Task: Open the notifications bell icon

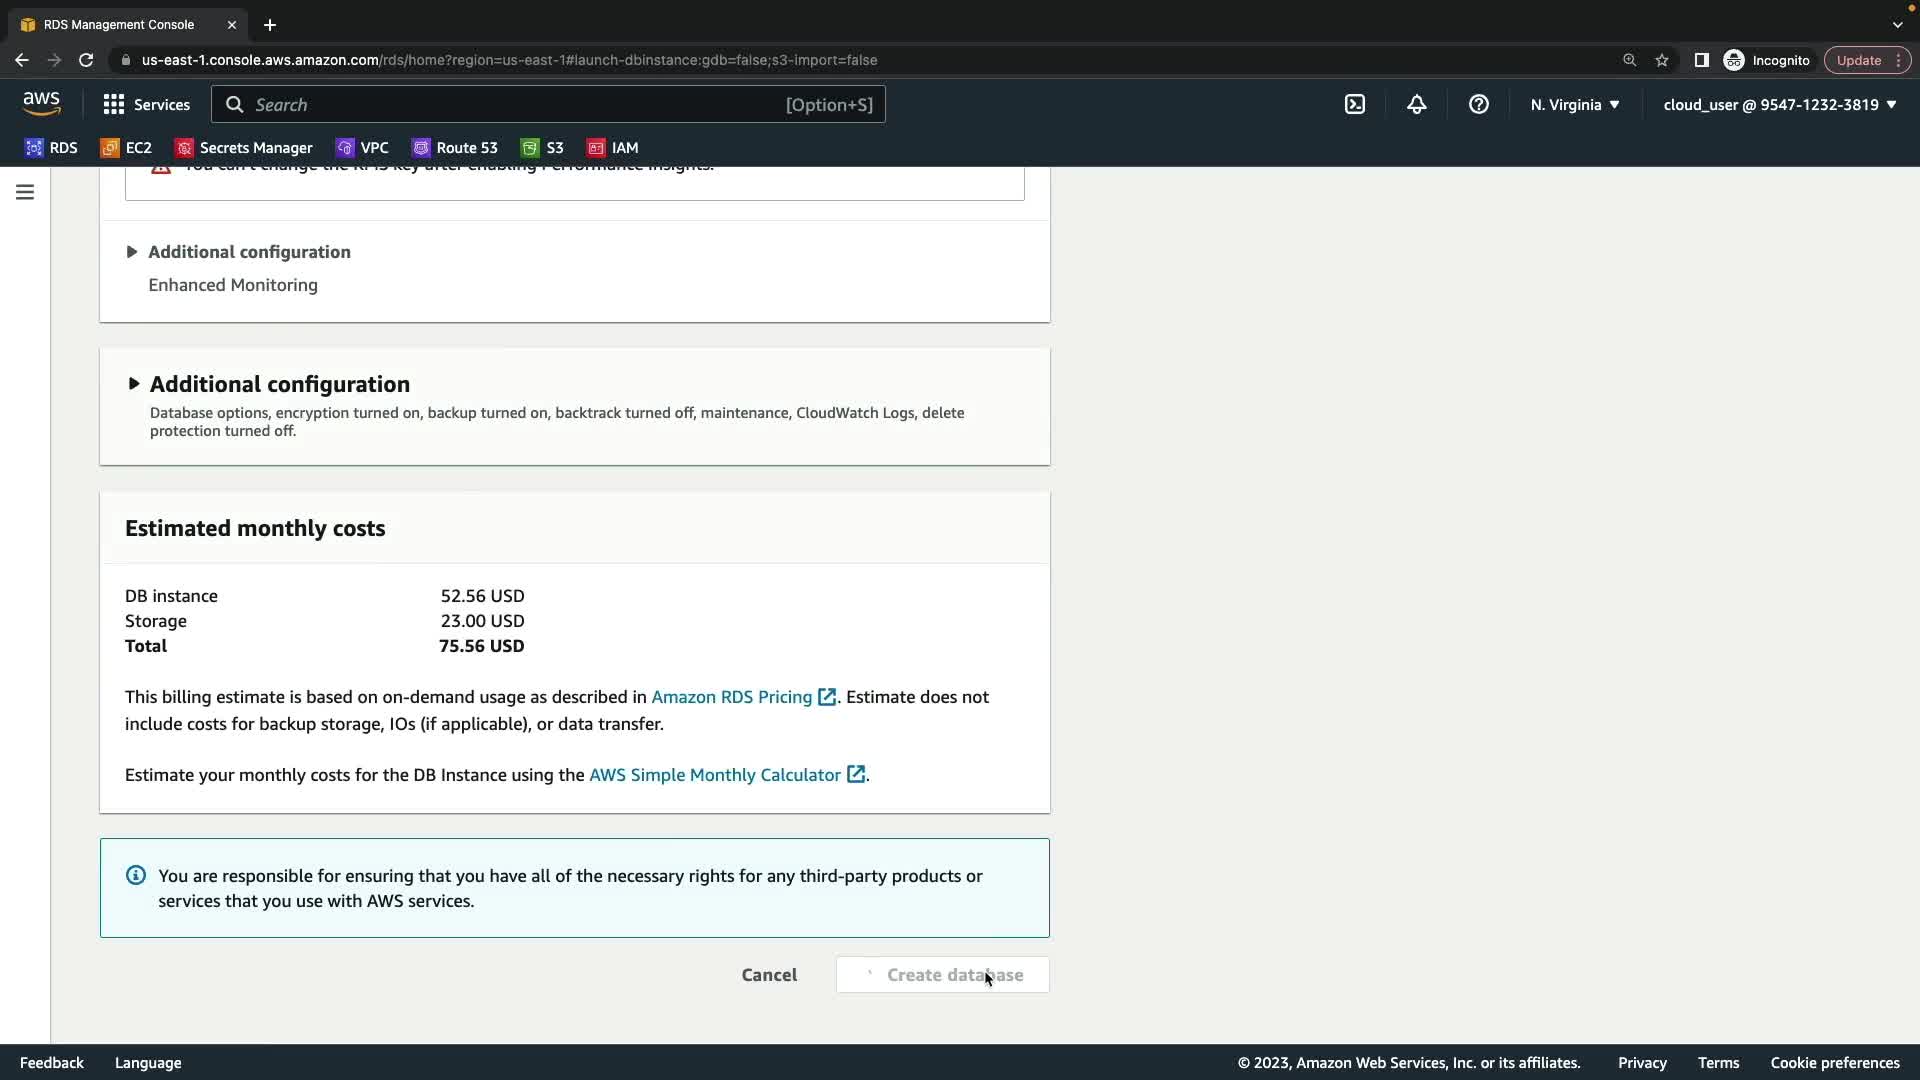Action: (x=1416, y=105)
